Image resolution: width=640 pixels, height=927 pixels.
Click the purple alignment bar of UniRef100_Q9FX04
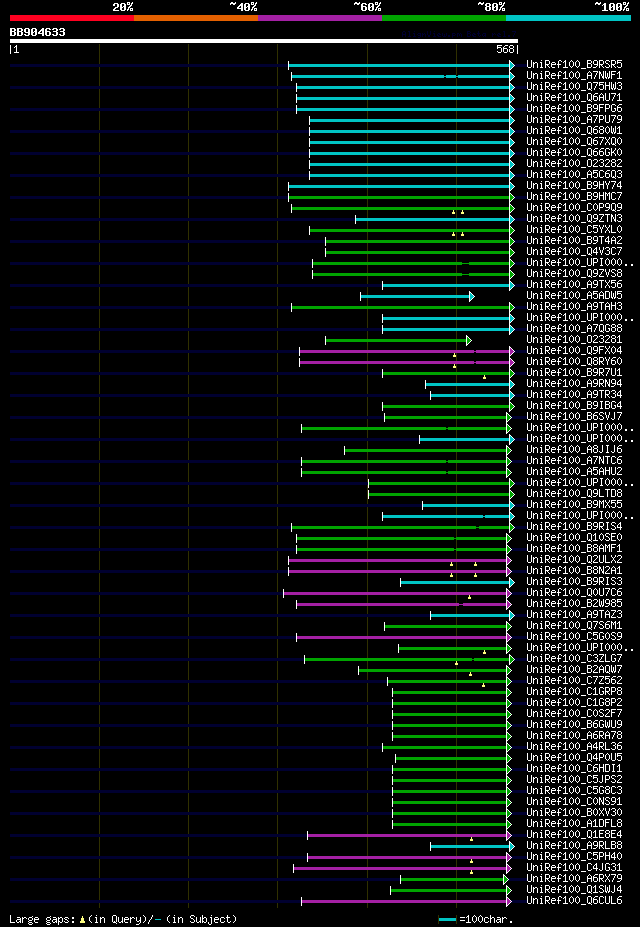[405, 351]
